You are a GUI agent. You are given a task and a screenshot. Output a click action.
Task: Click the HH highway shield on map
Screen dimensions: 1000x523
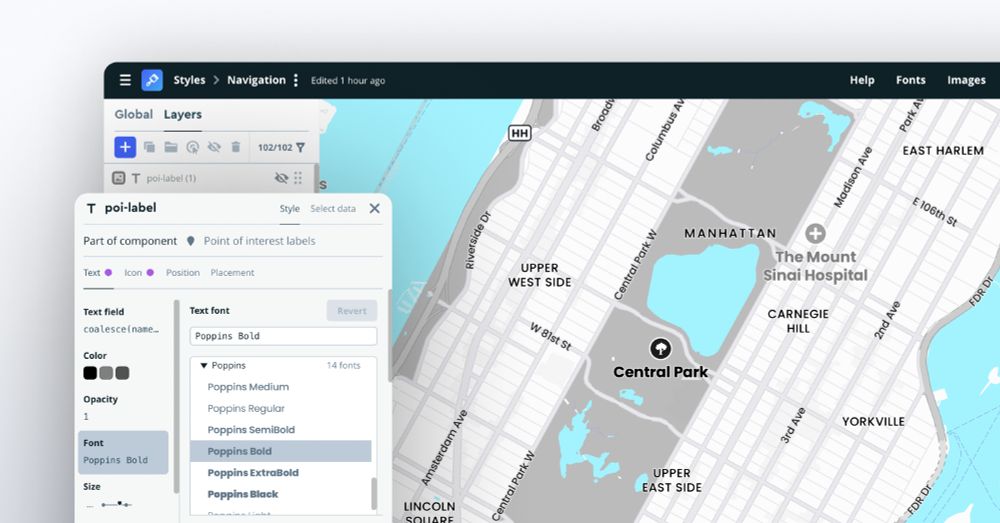coord(520,133)
